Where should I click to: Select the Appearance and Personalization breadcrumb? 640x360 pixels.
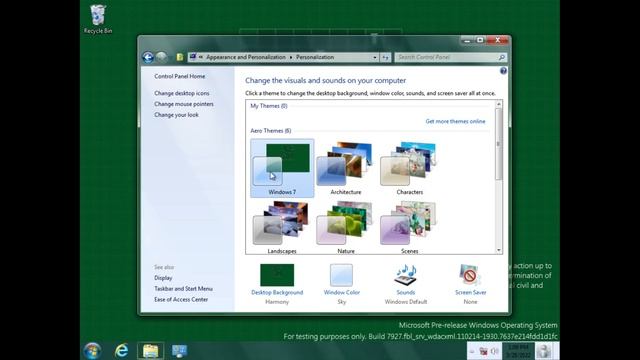[x=246, y=58]
